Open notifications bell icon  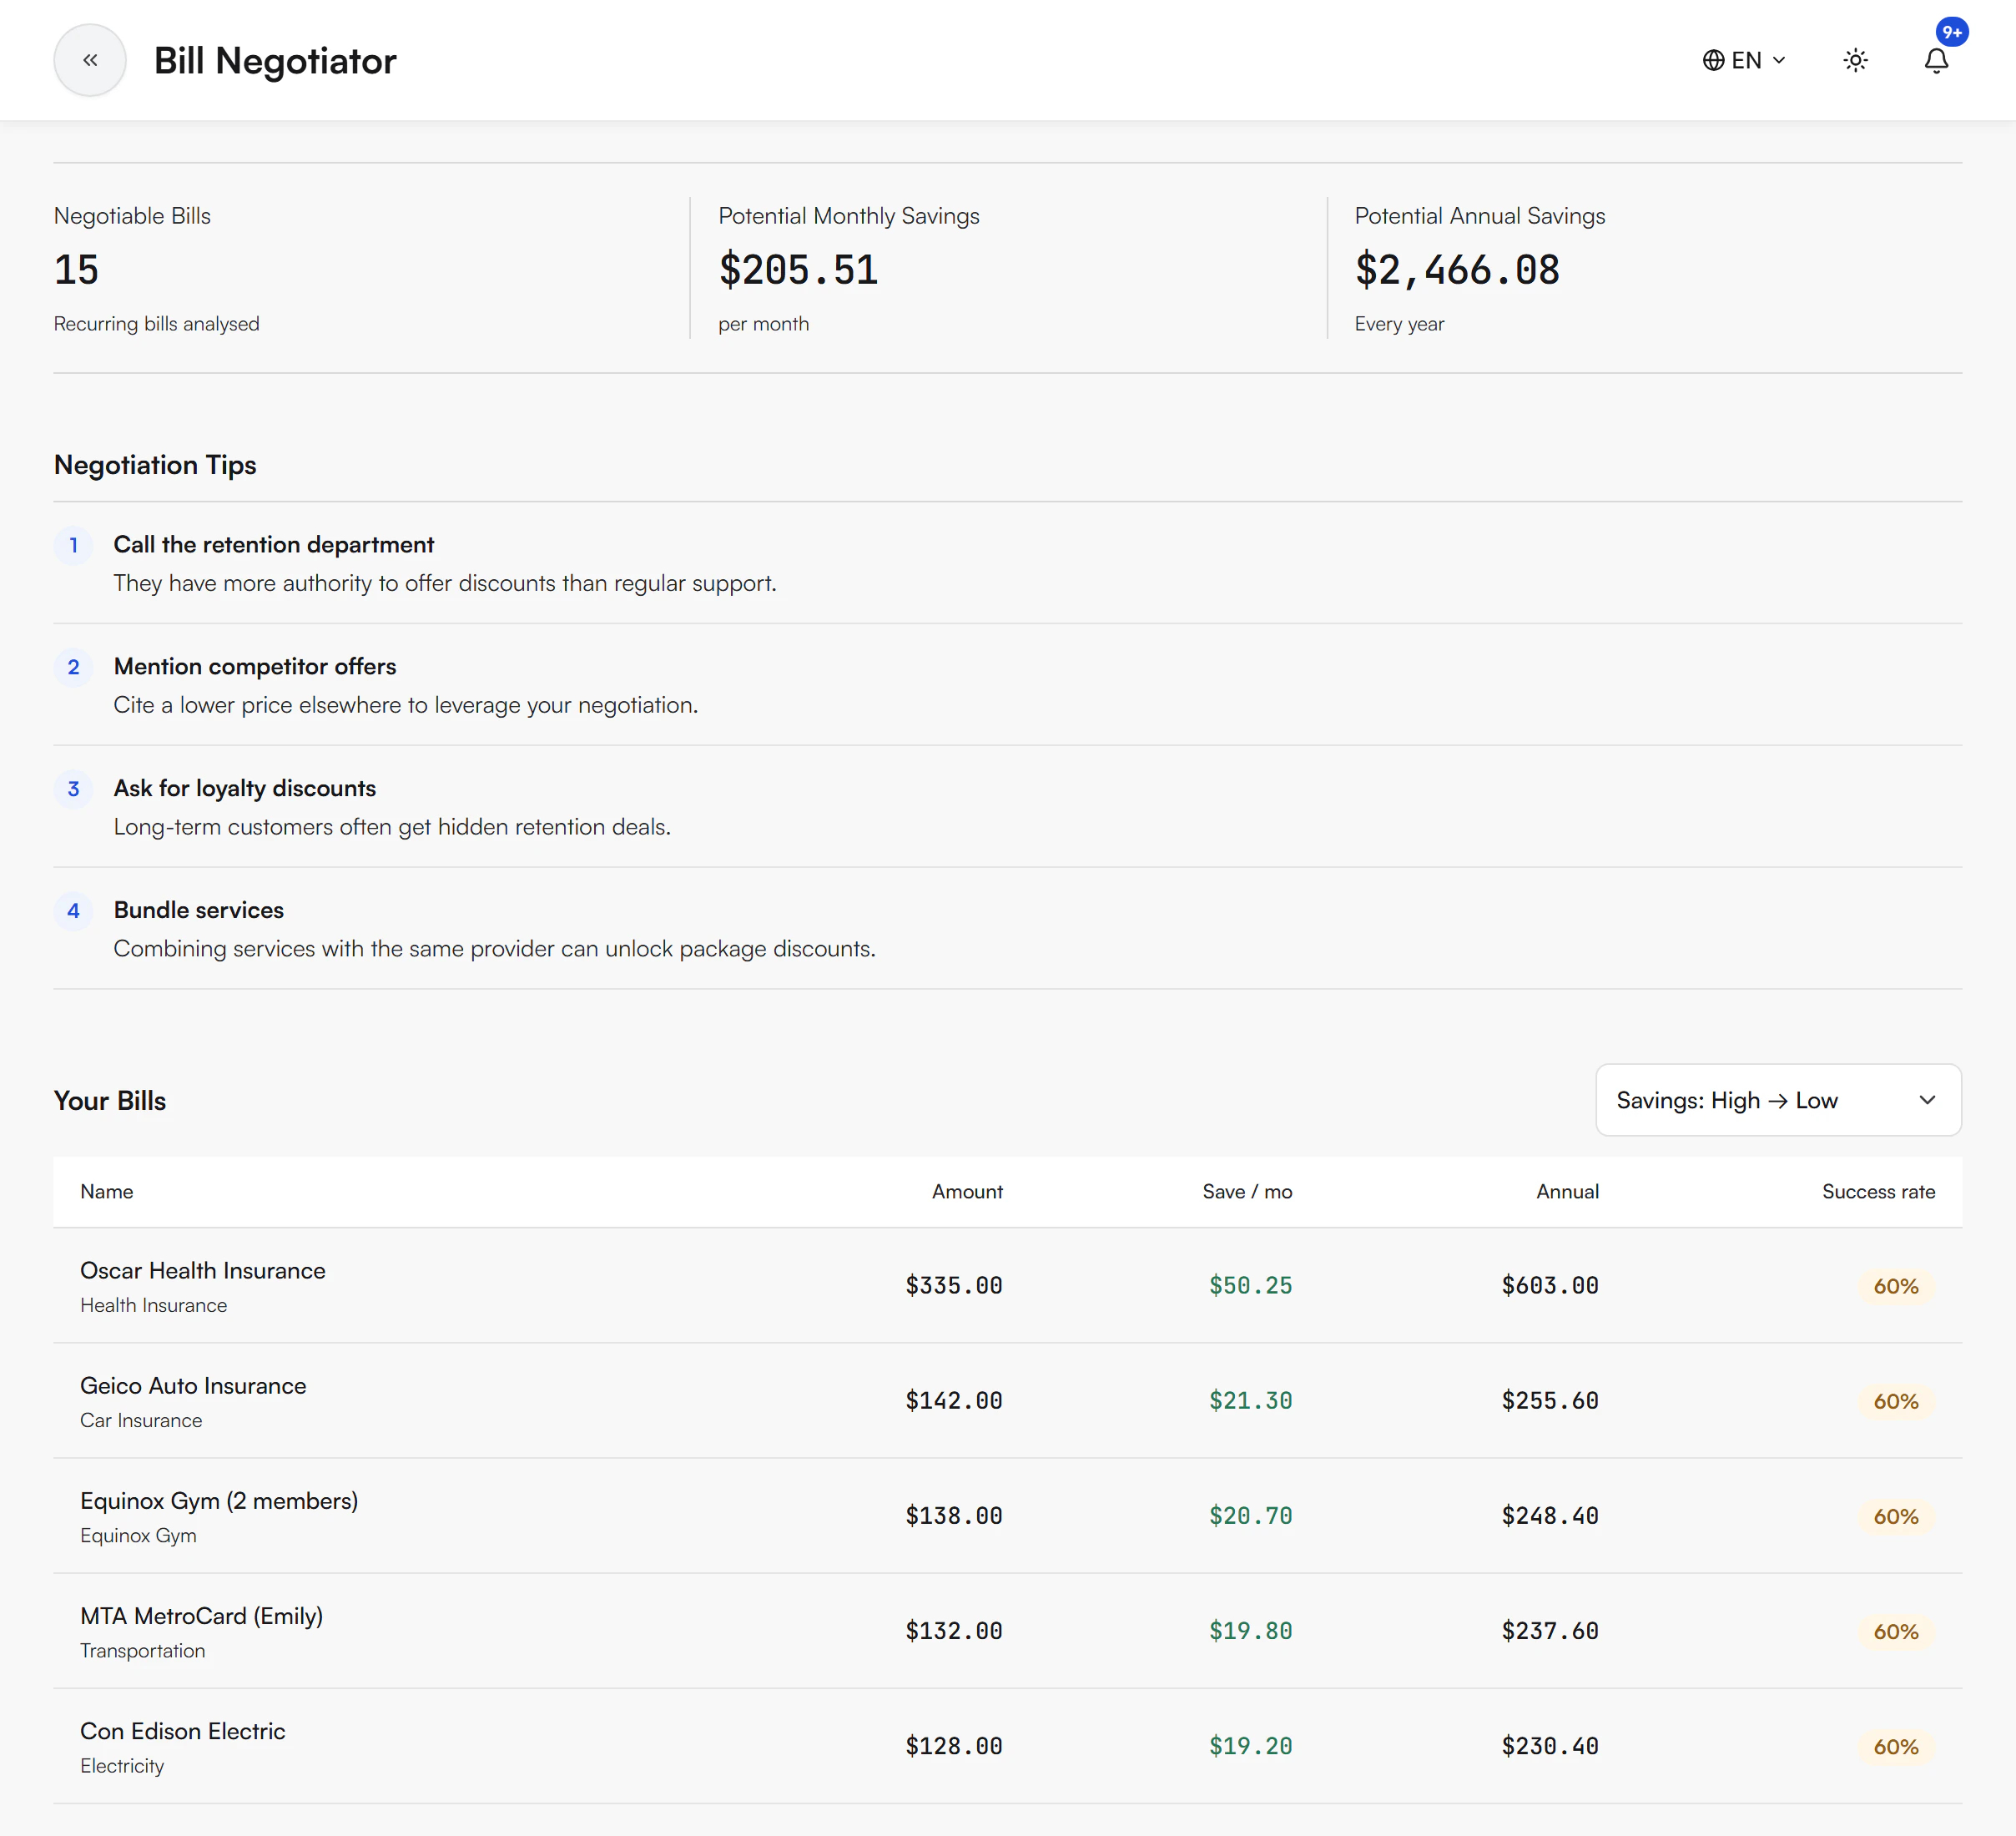(1936, 61)
